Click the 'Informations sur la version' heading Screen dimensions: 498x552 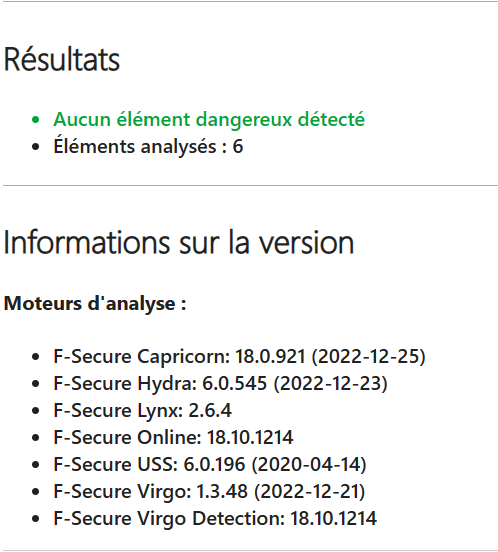click(x=179, y=243)
